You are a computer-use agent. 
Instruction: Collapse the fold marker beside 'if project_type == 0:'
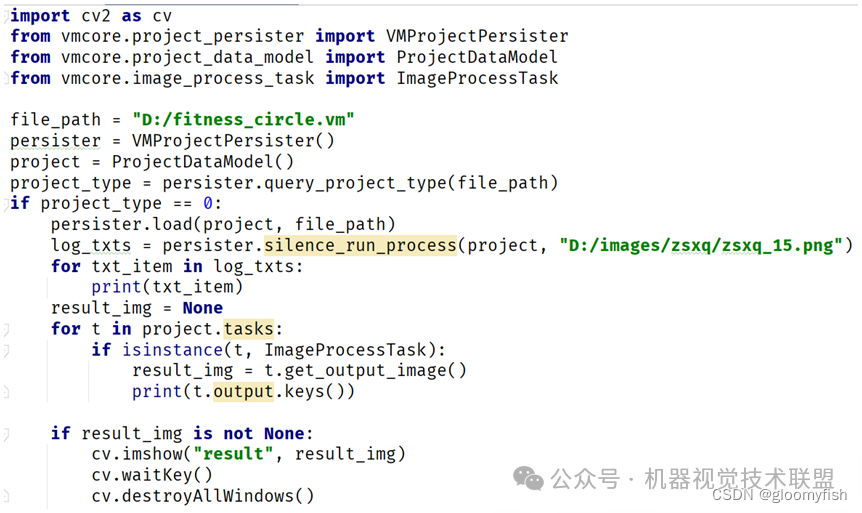coord(5,203)
